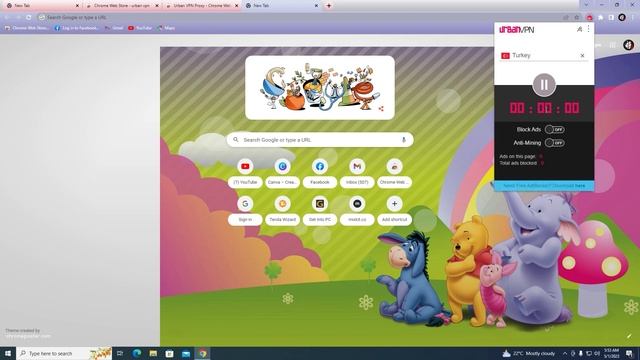Open the notification center icon
The image size is (640, 360).
629,353
